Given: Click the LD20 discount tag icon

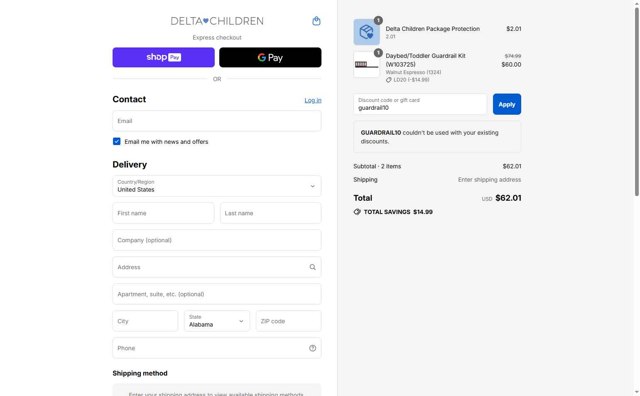Looking at the screenshot, I should [389, 80].
